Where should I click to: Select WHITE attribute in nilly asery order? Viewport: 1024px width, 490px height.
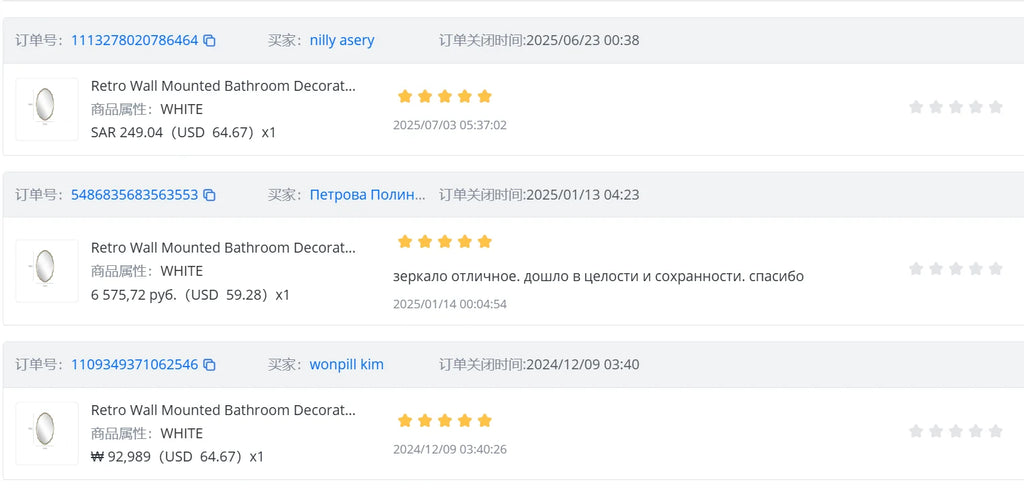point(182,109)
